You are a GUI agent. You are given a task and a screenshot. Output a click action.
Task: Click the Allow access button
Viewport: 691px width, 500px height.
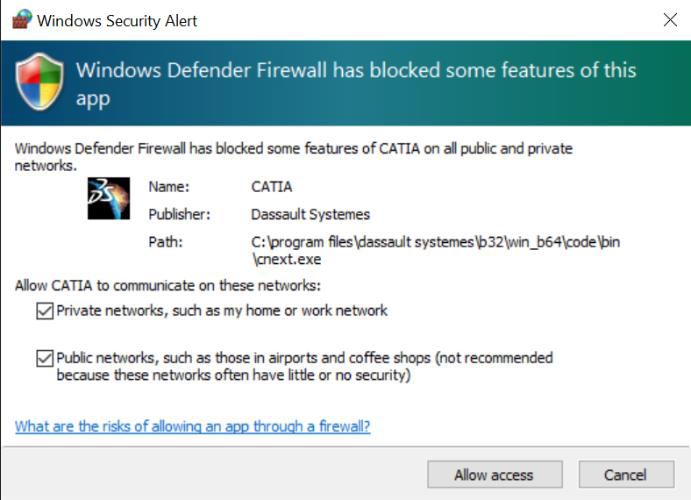494,474
